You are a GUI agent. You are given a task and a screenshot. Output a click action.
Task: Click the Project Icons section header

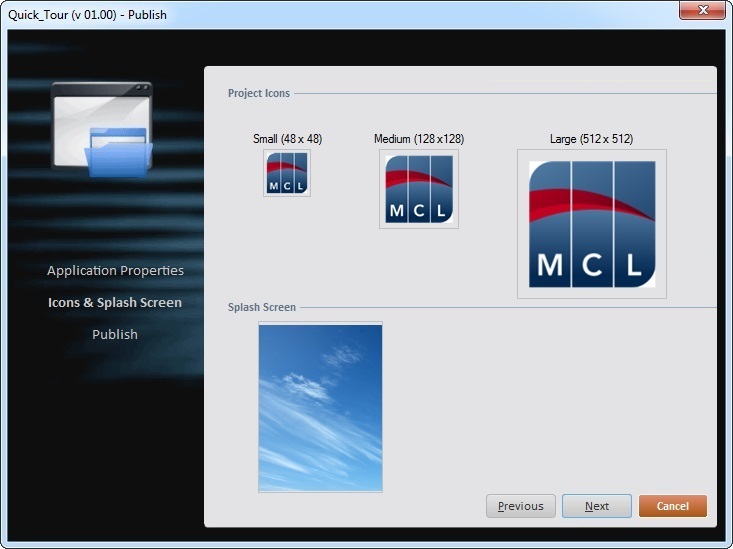259,94
